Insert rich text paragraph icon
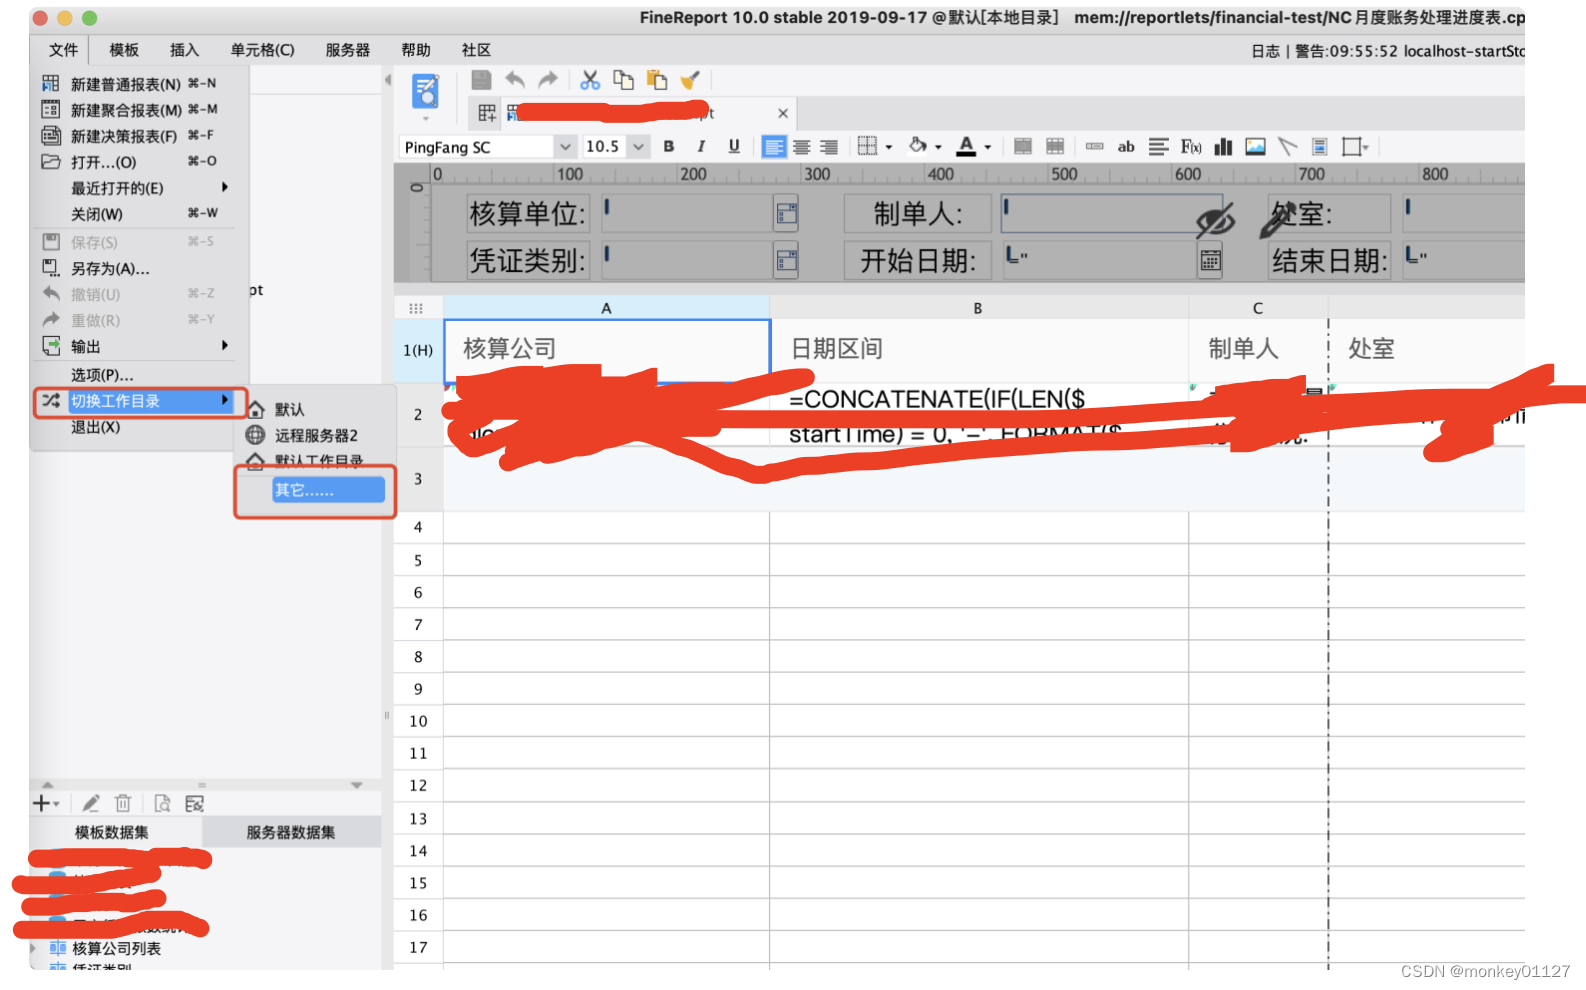 click(1158, 147)
